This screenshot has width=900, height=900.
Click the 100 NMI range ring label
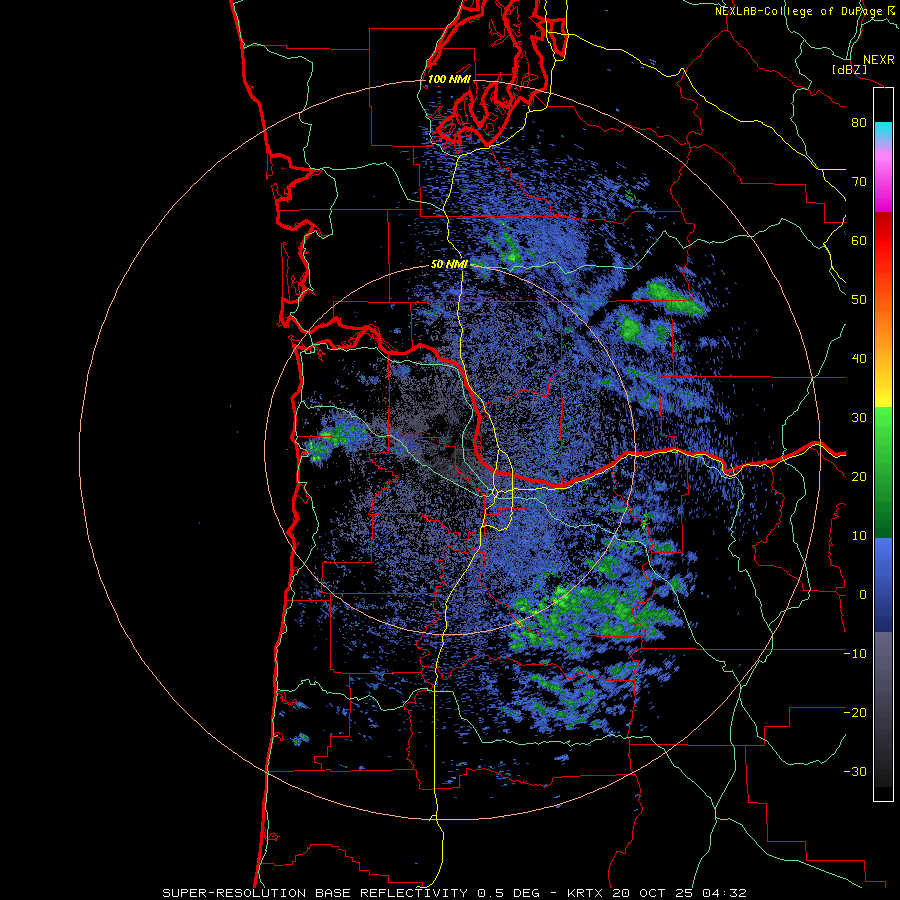(449, 79)
